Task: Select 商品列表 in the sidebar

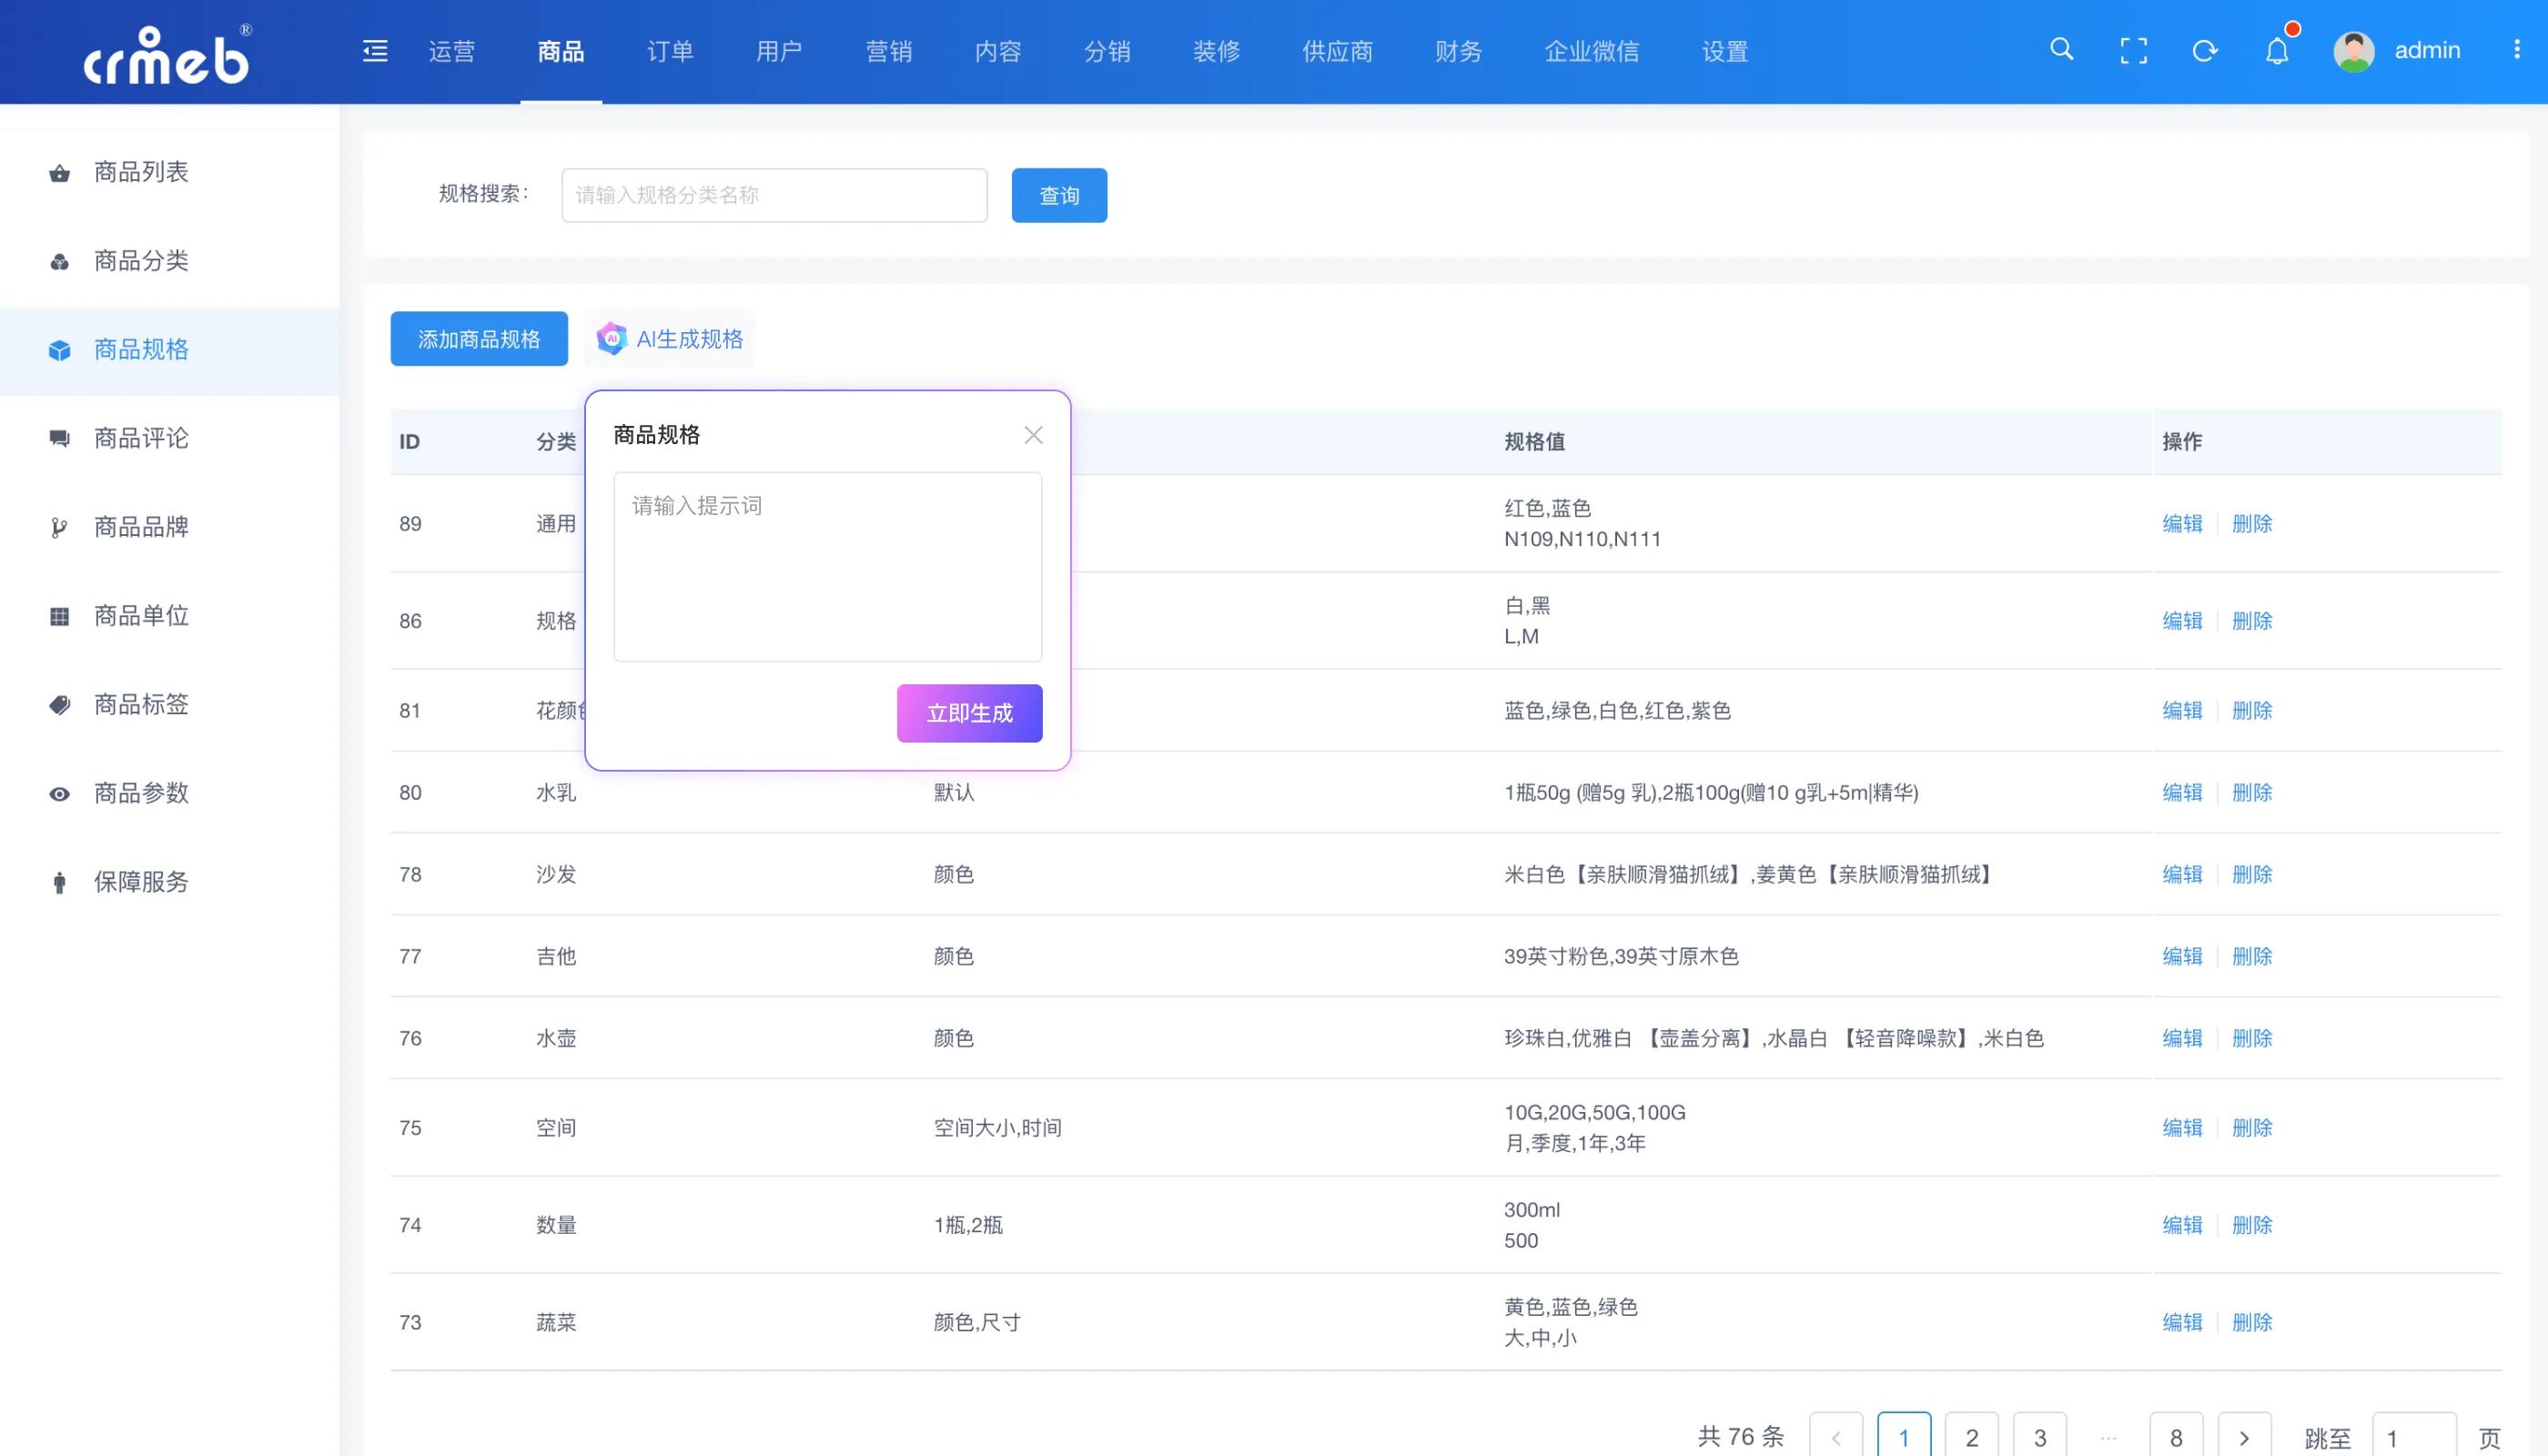Action: tap(170, 173)
